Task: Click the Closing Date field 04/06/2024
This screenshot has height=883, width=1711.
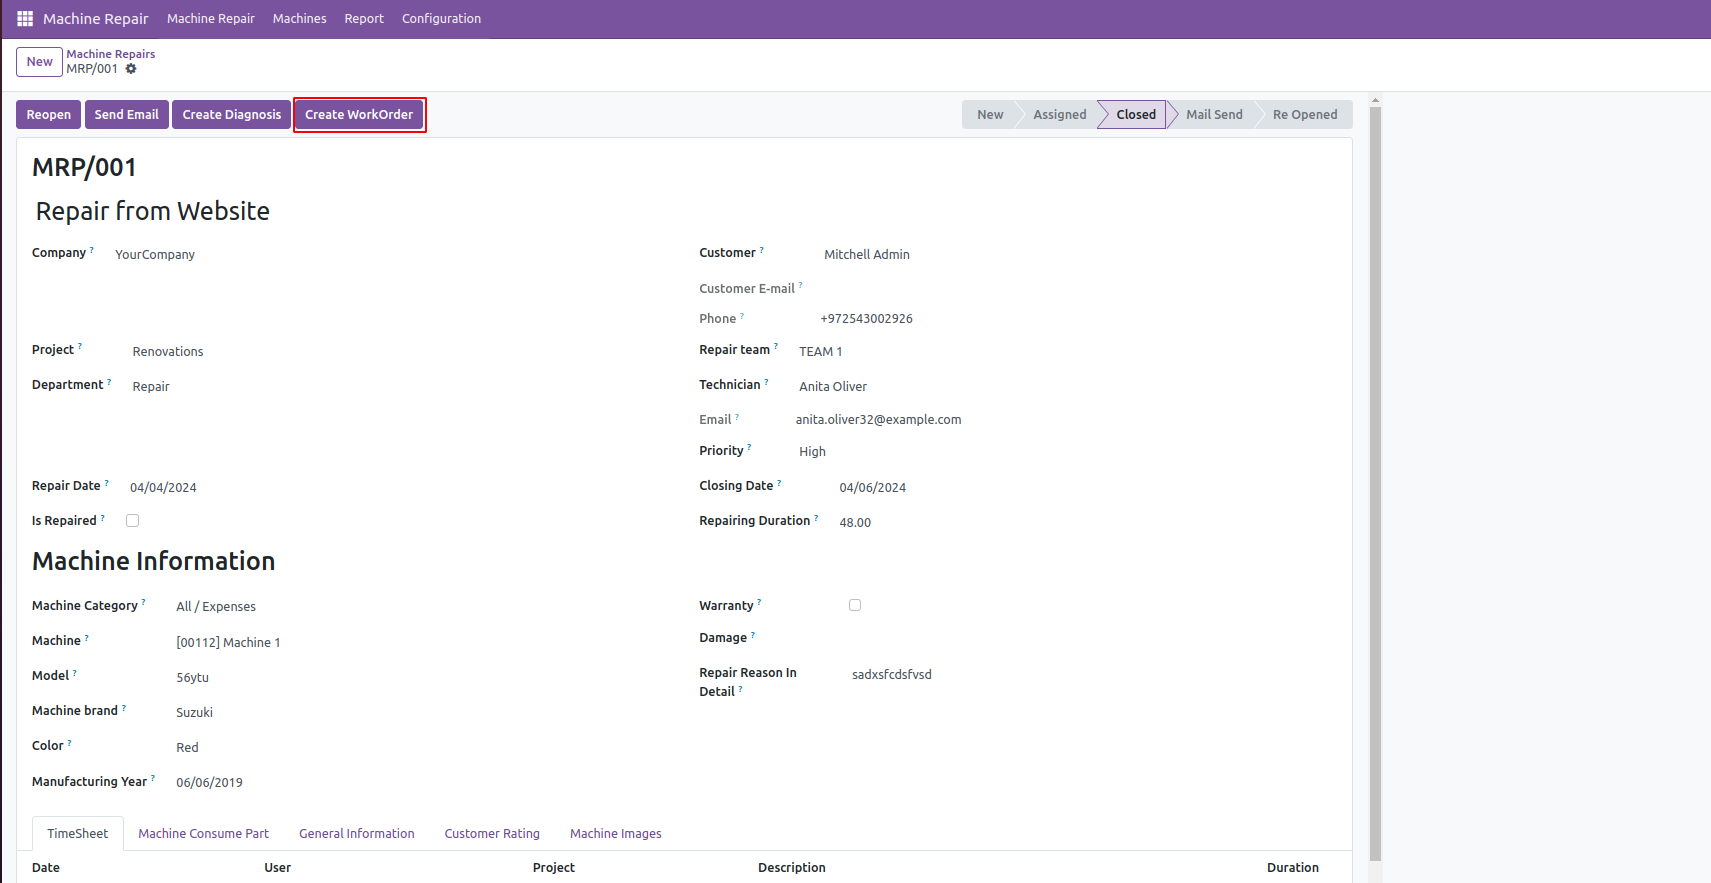Action: (873, 488)
